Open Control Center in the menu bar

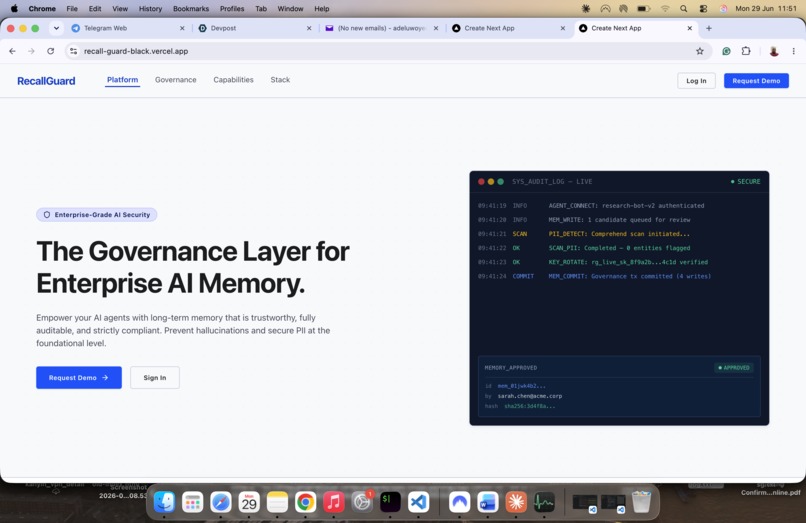(703, 9)
